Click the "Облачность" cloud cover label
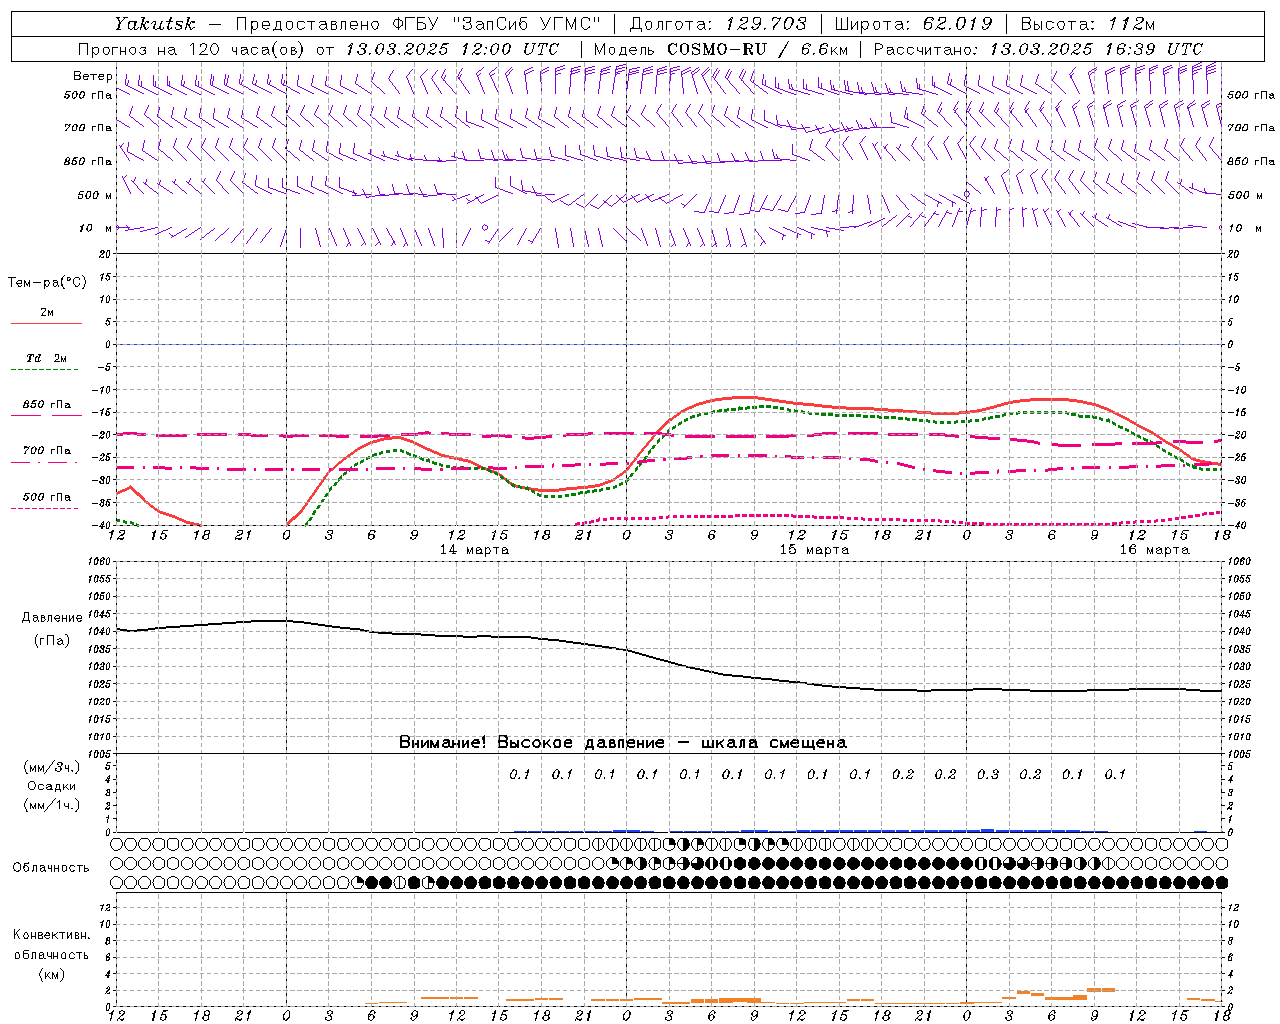The image size is (1280, 1024). (x=51, y=868)
